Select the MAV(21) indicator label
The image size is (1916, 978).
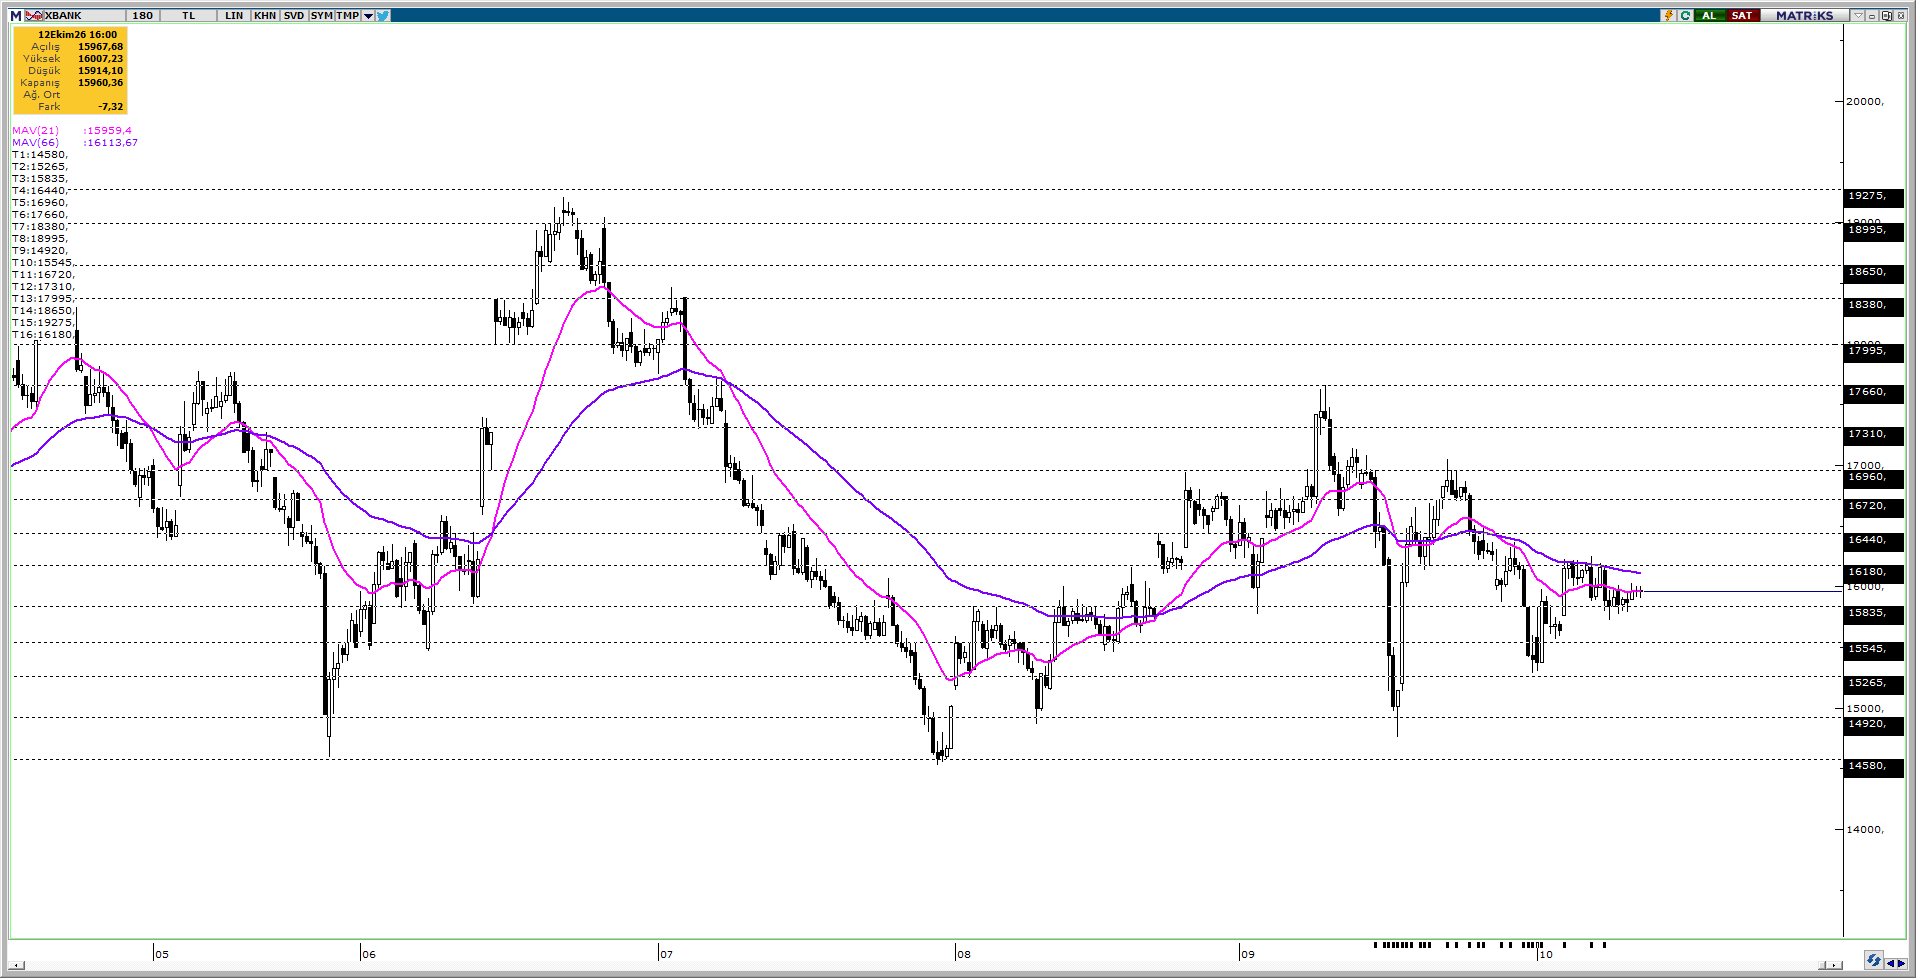click(x=35, y=130)
